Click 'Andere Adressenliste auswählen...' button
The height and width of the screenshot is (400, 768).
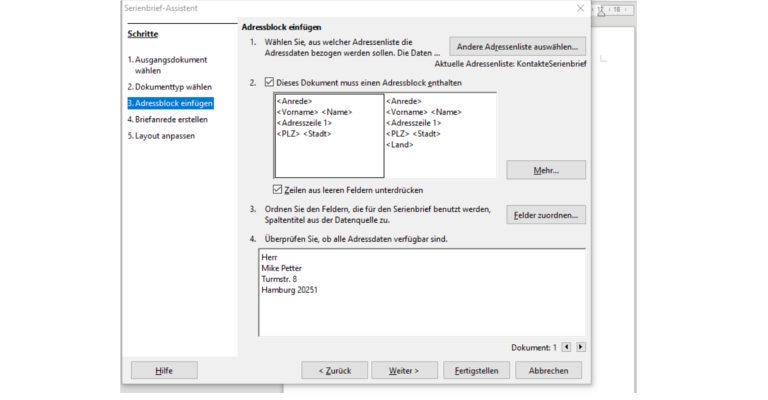pos(517,46)
